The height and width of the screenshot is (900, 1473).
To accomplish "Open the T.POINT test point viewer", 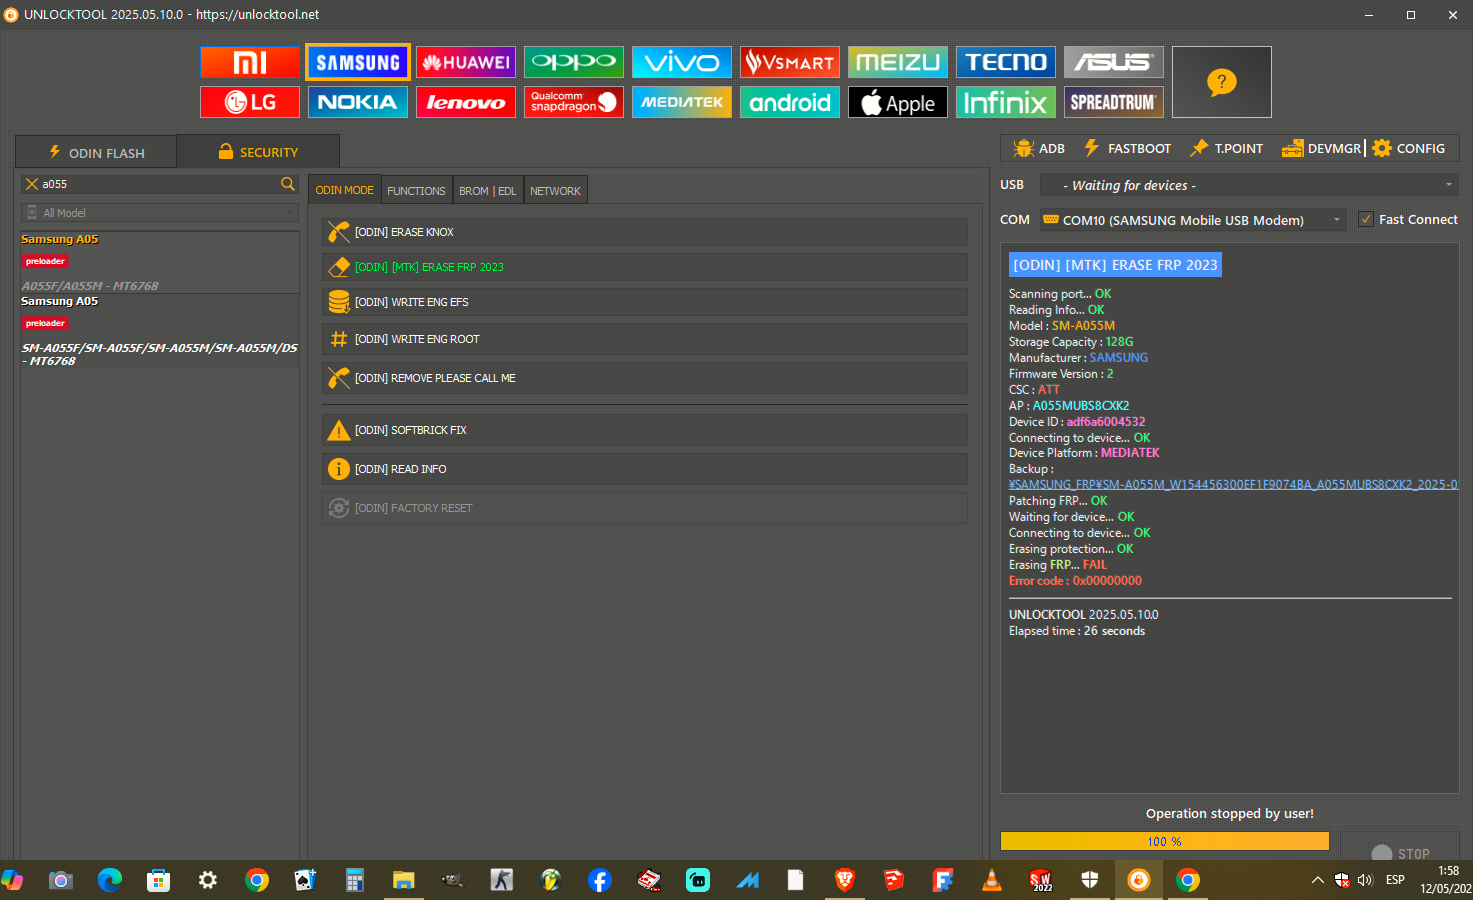I will tap(1226, 148).
